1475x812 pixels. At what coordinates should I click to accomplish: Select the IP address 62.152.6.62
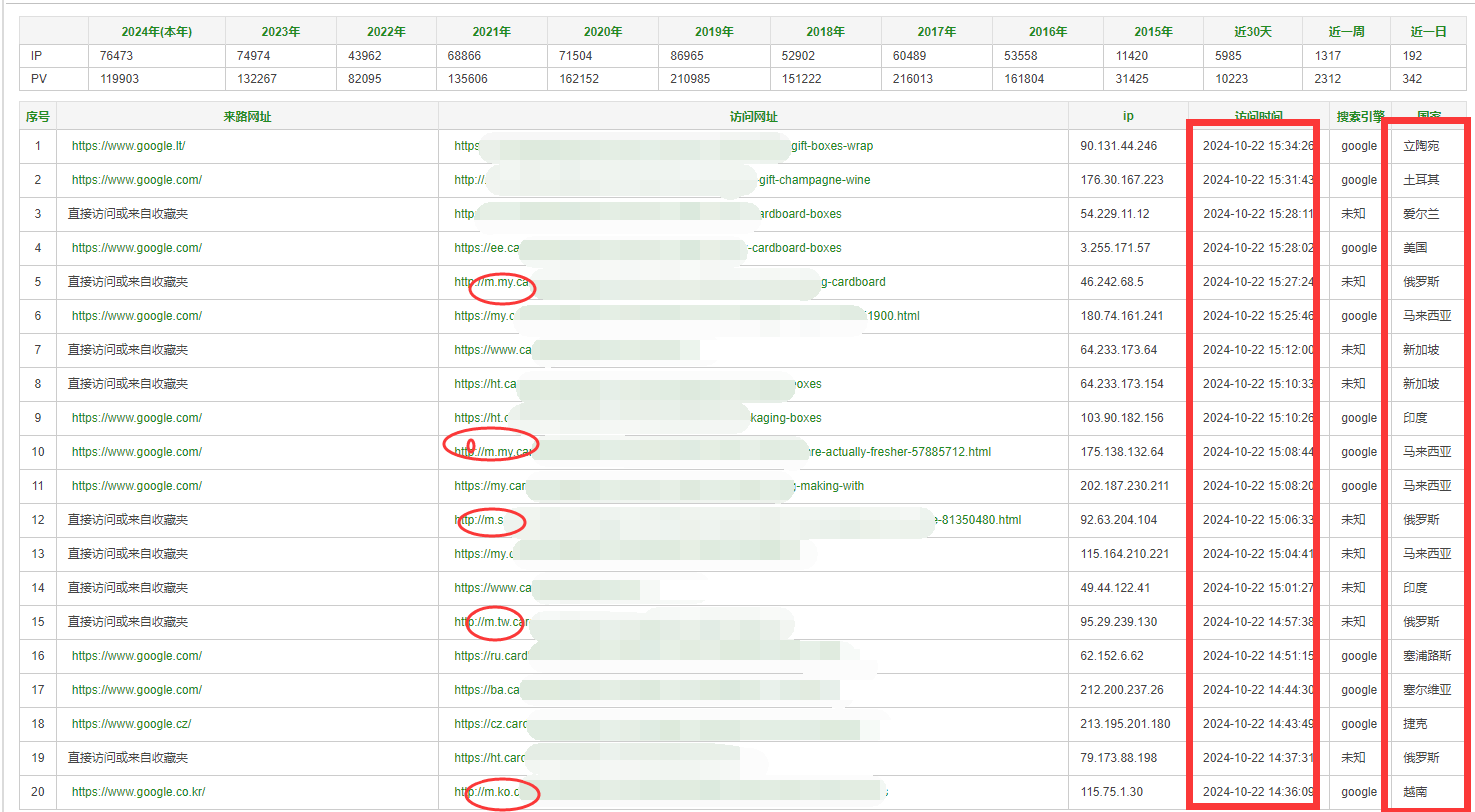[x=1112, y=656]
